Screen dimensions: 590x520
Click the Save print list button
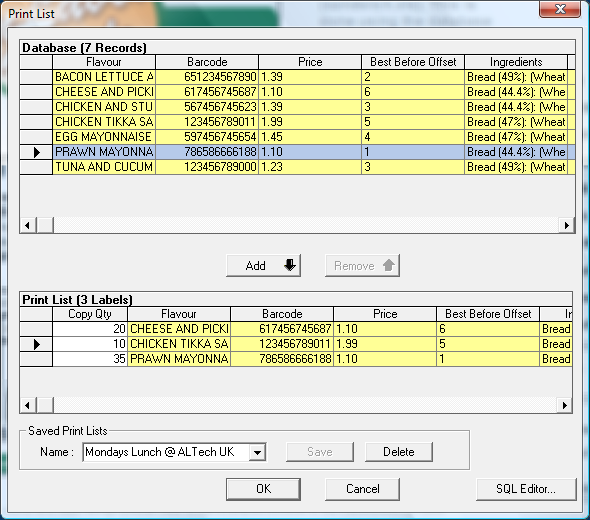(x=319, y=452)
